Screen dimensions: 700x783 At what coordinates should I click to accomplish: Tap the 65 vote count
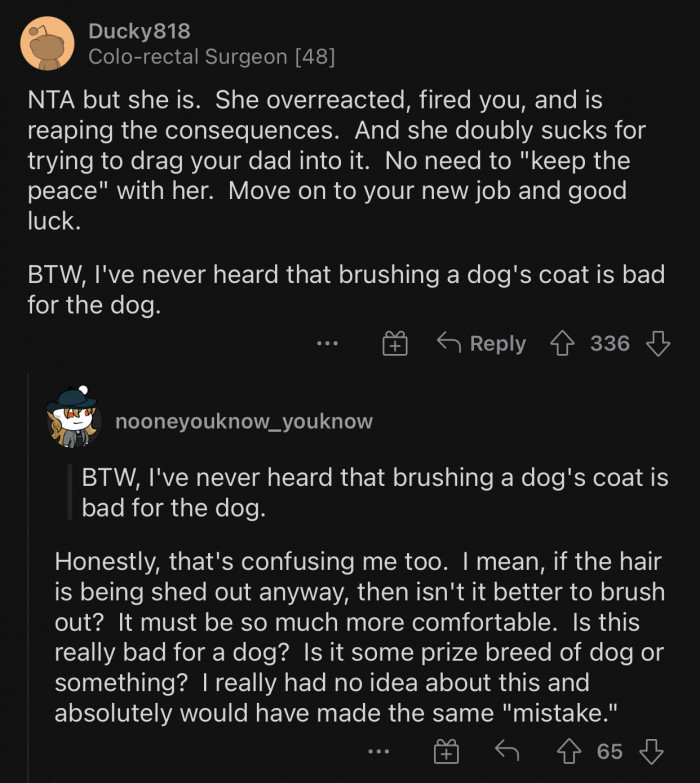(x=609, y=751)
